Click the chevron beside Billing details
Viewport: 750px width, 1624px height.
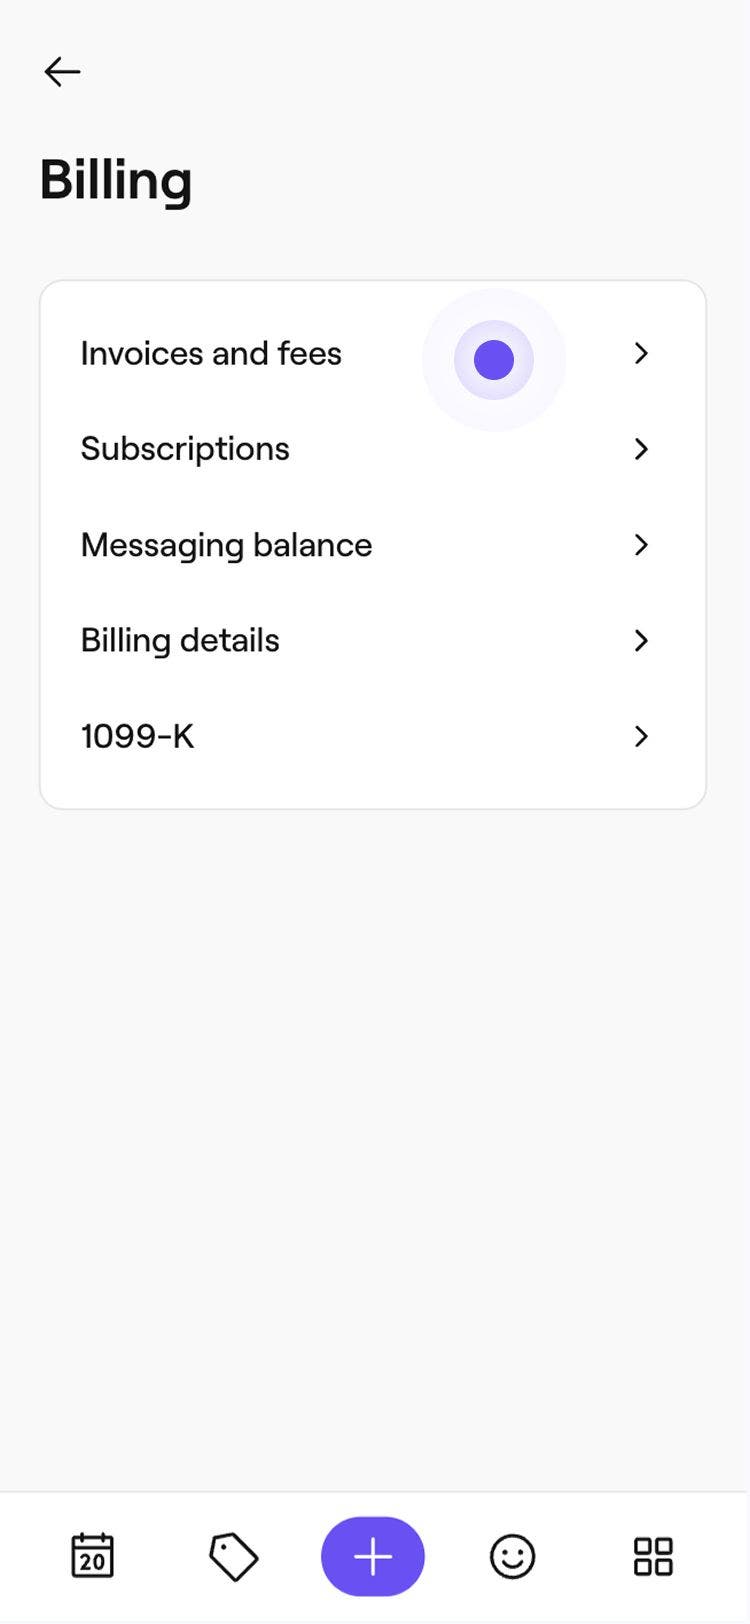(x=641, y=641)
